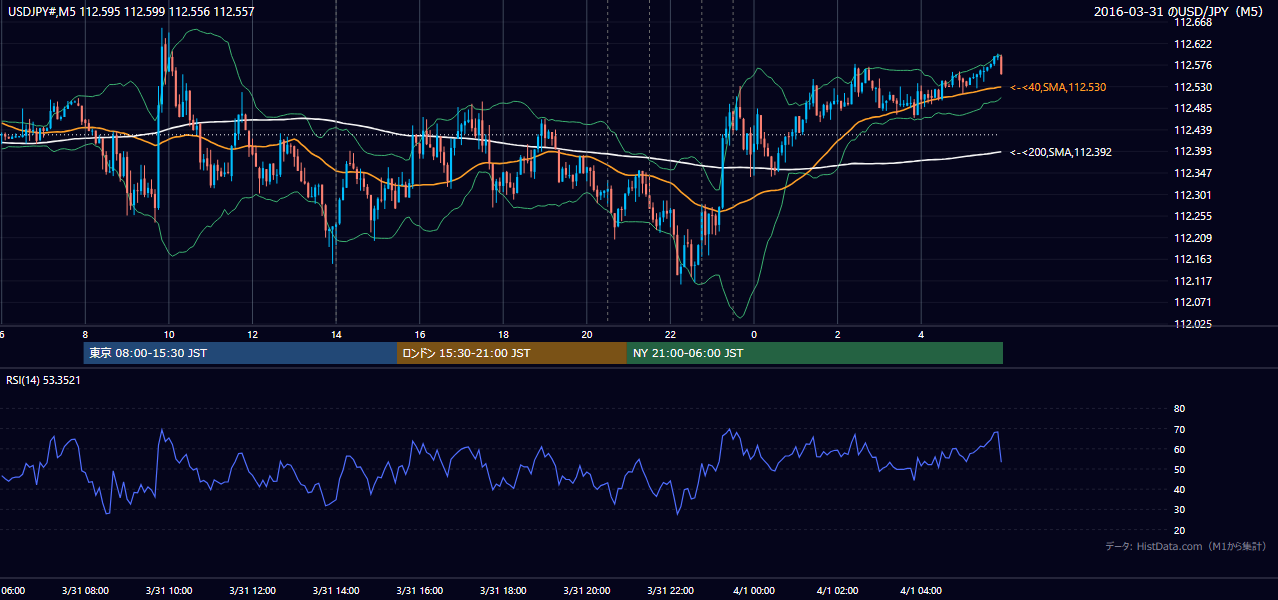
Task: Click RSI scale level 80
Action: [x=1179, y=409]
